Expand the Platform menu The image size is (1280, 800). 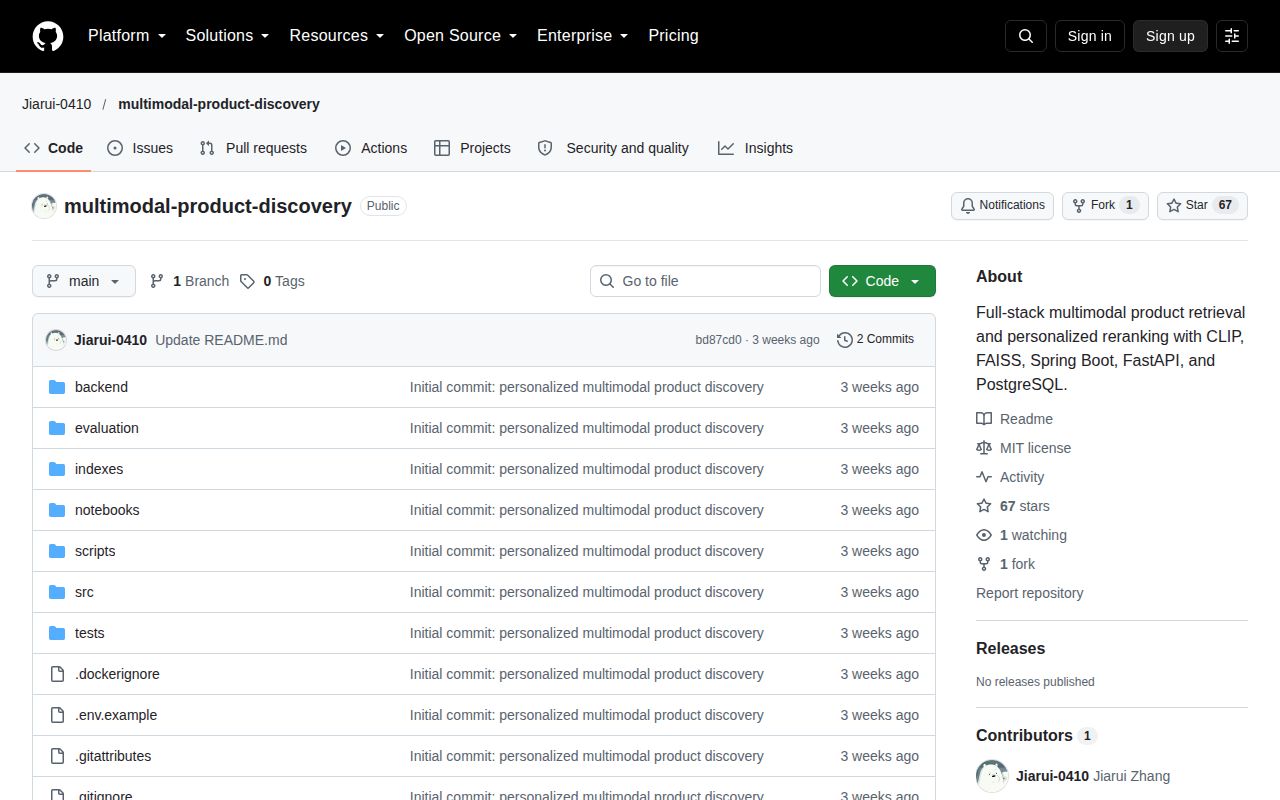pyautogui.click(x=127, y=36)
